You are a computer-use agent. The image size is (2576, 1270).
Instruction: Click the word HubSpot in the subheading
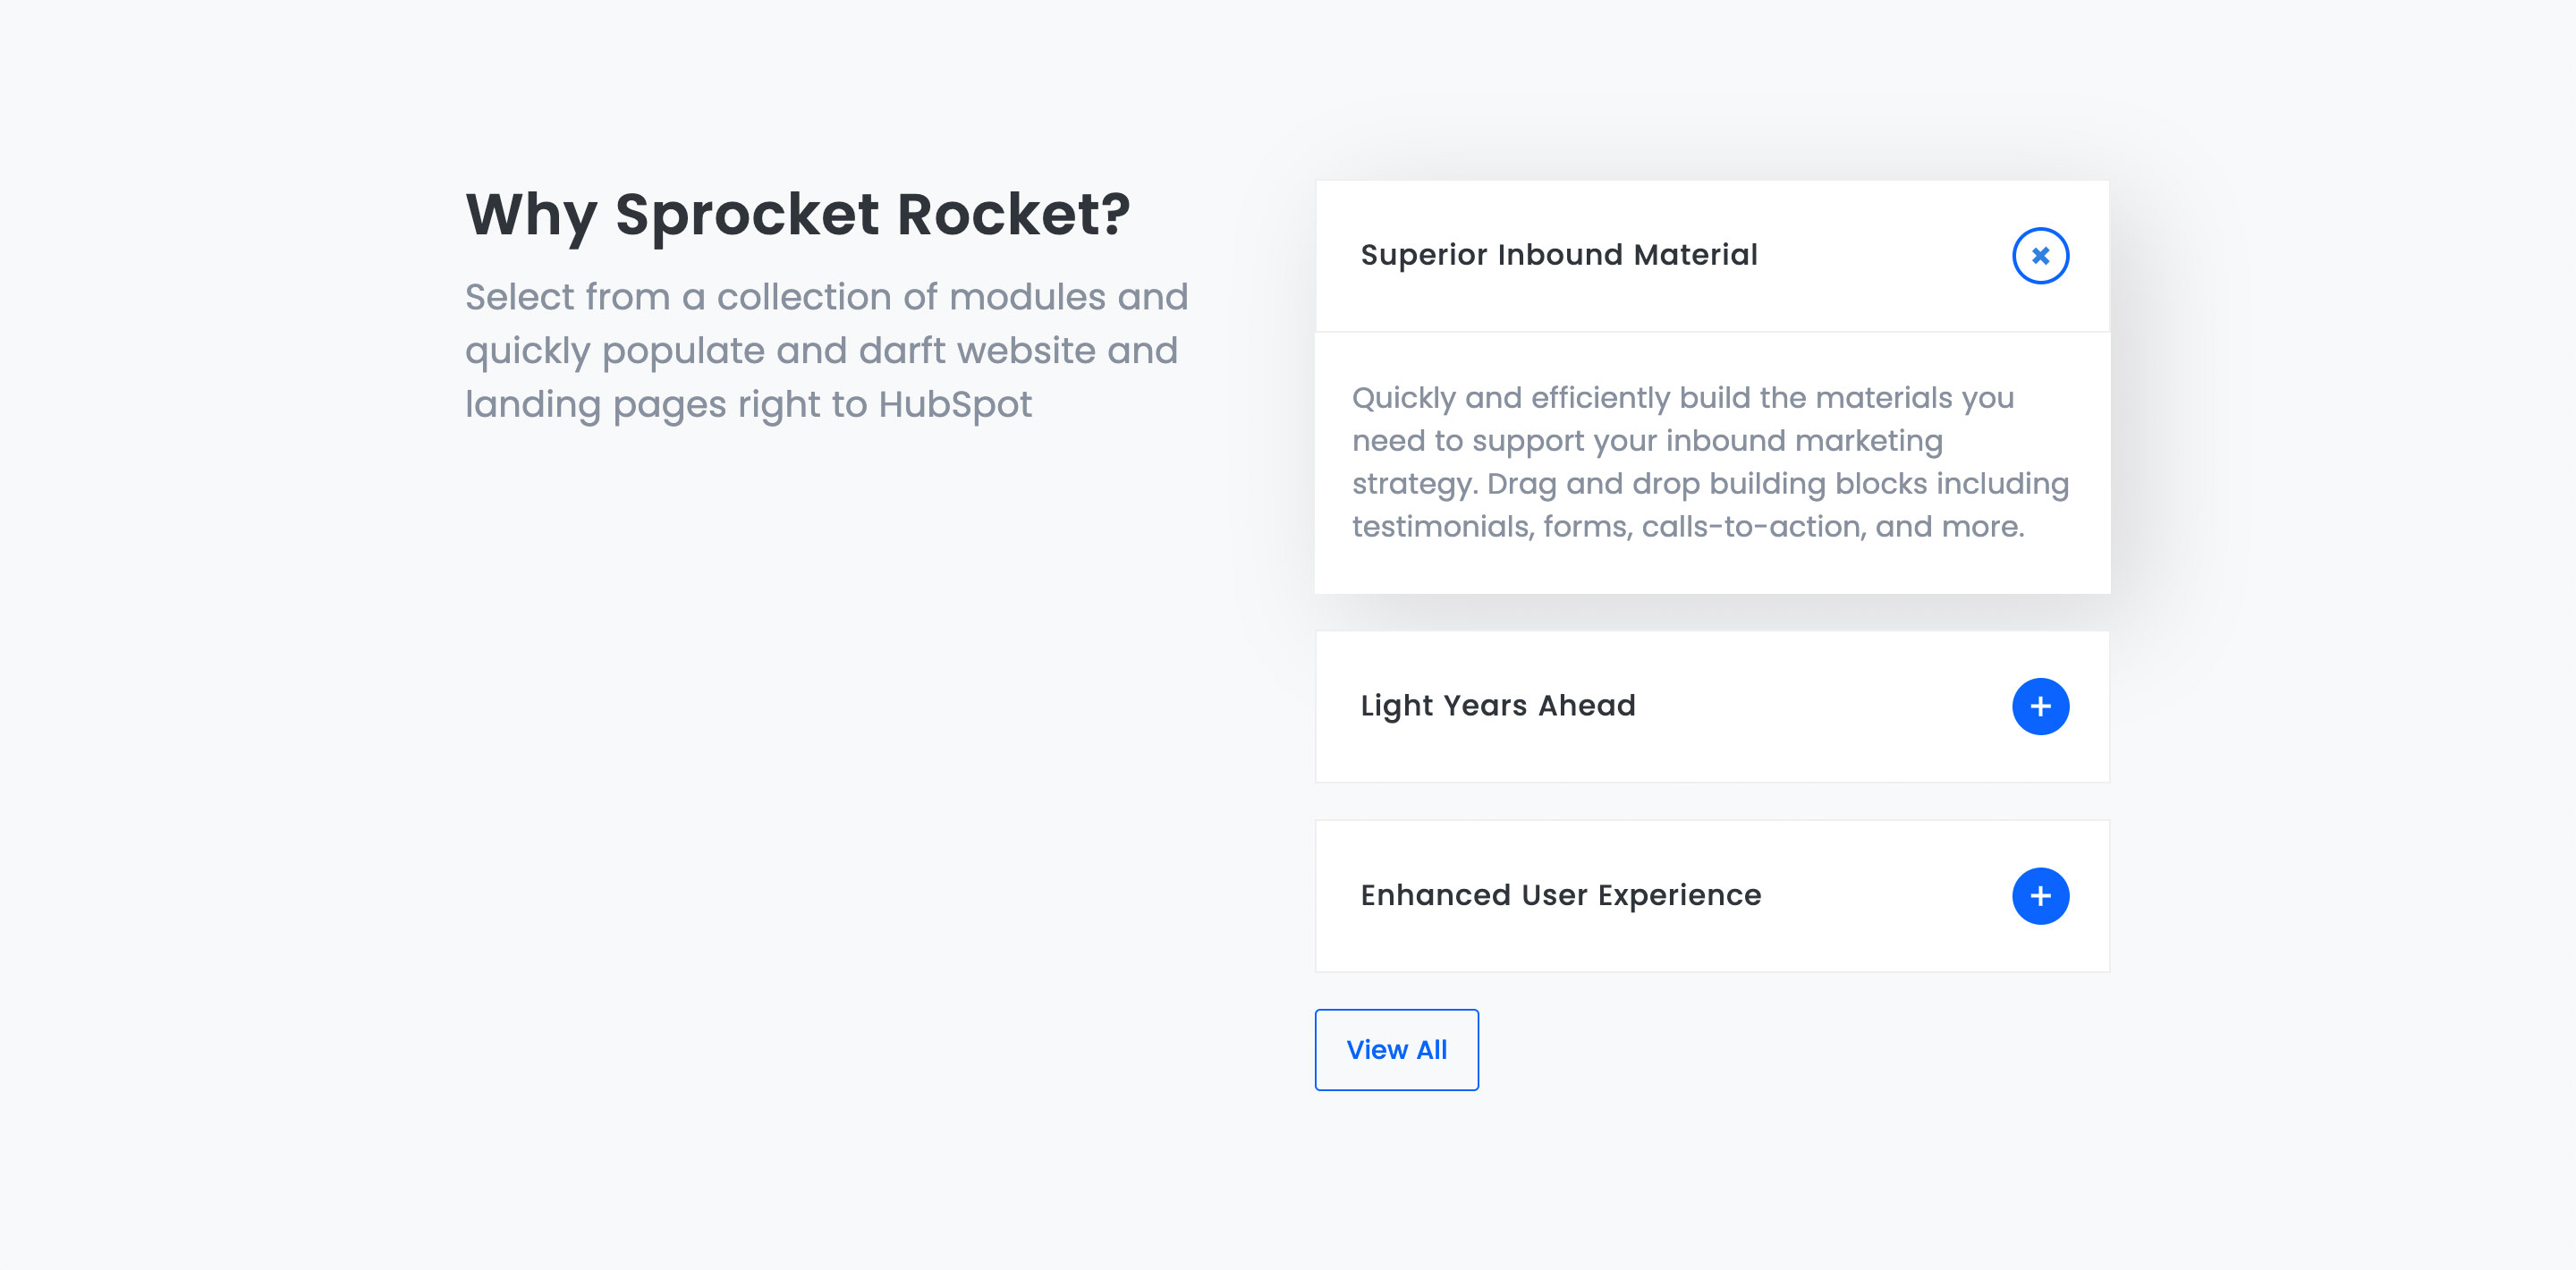point(955,404)
